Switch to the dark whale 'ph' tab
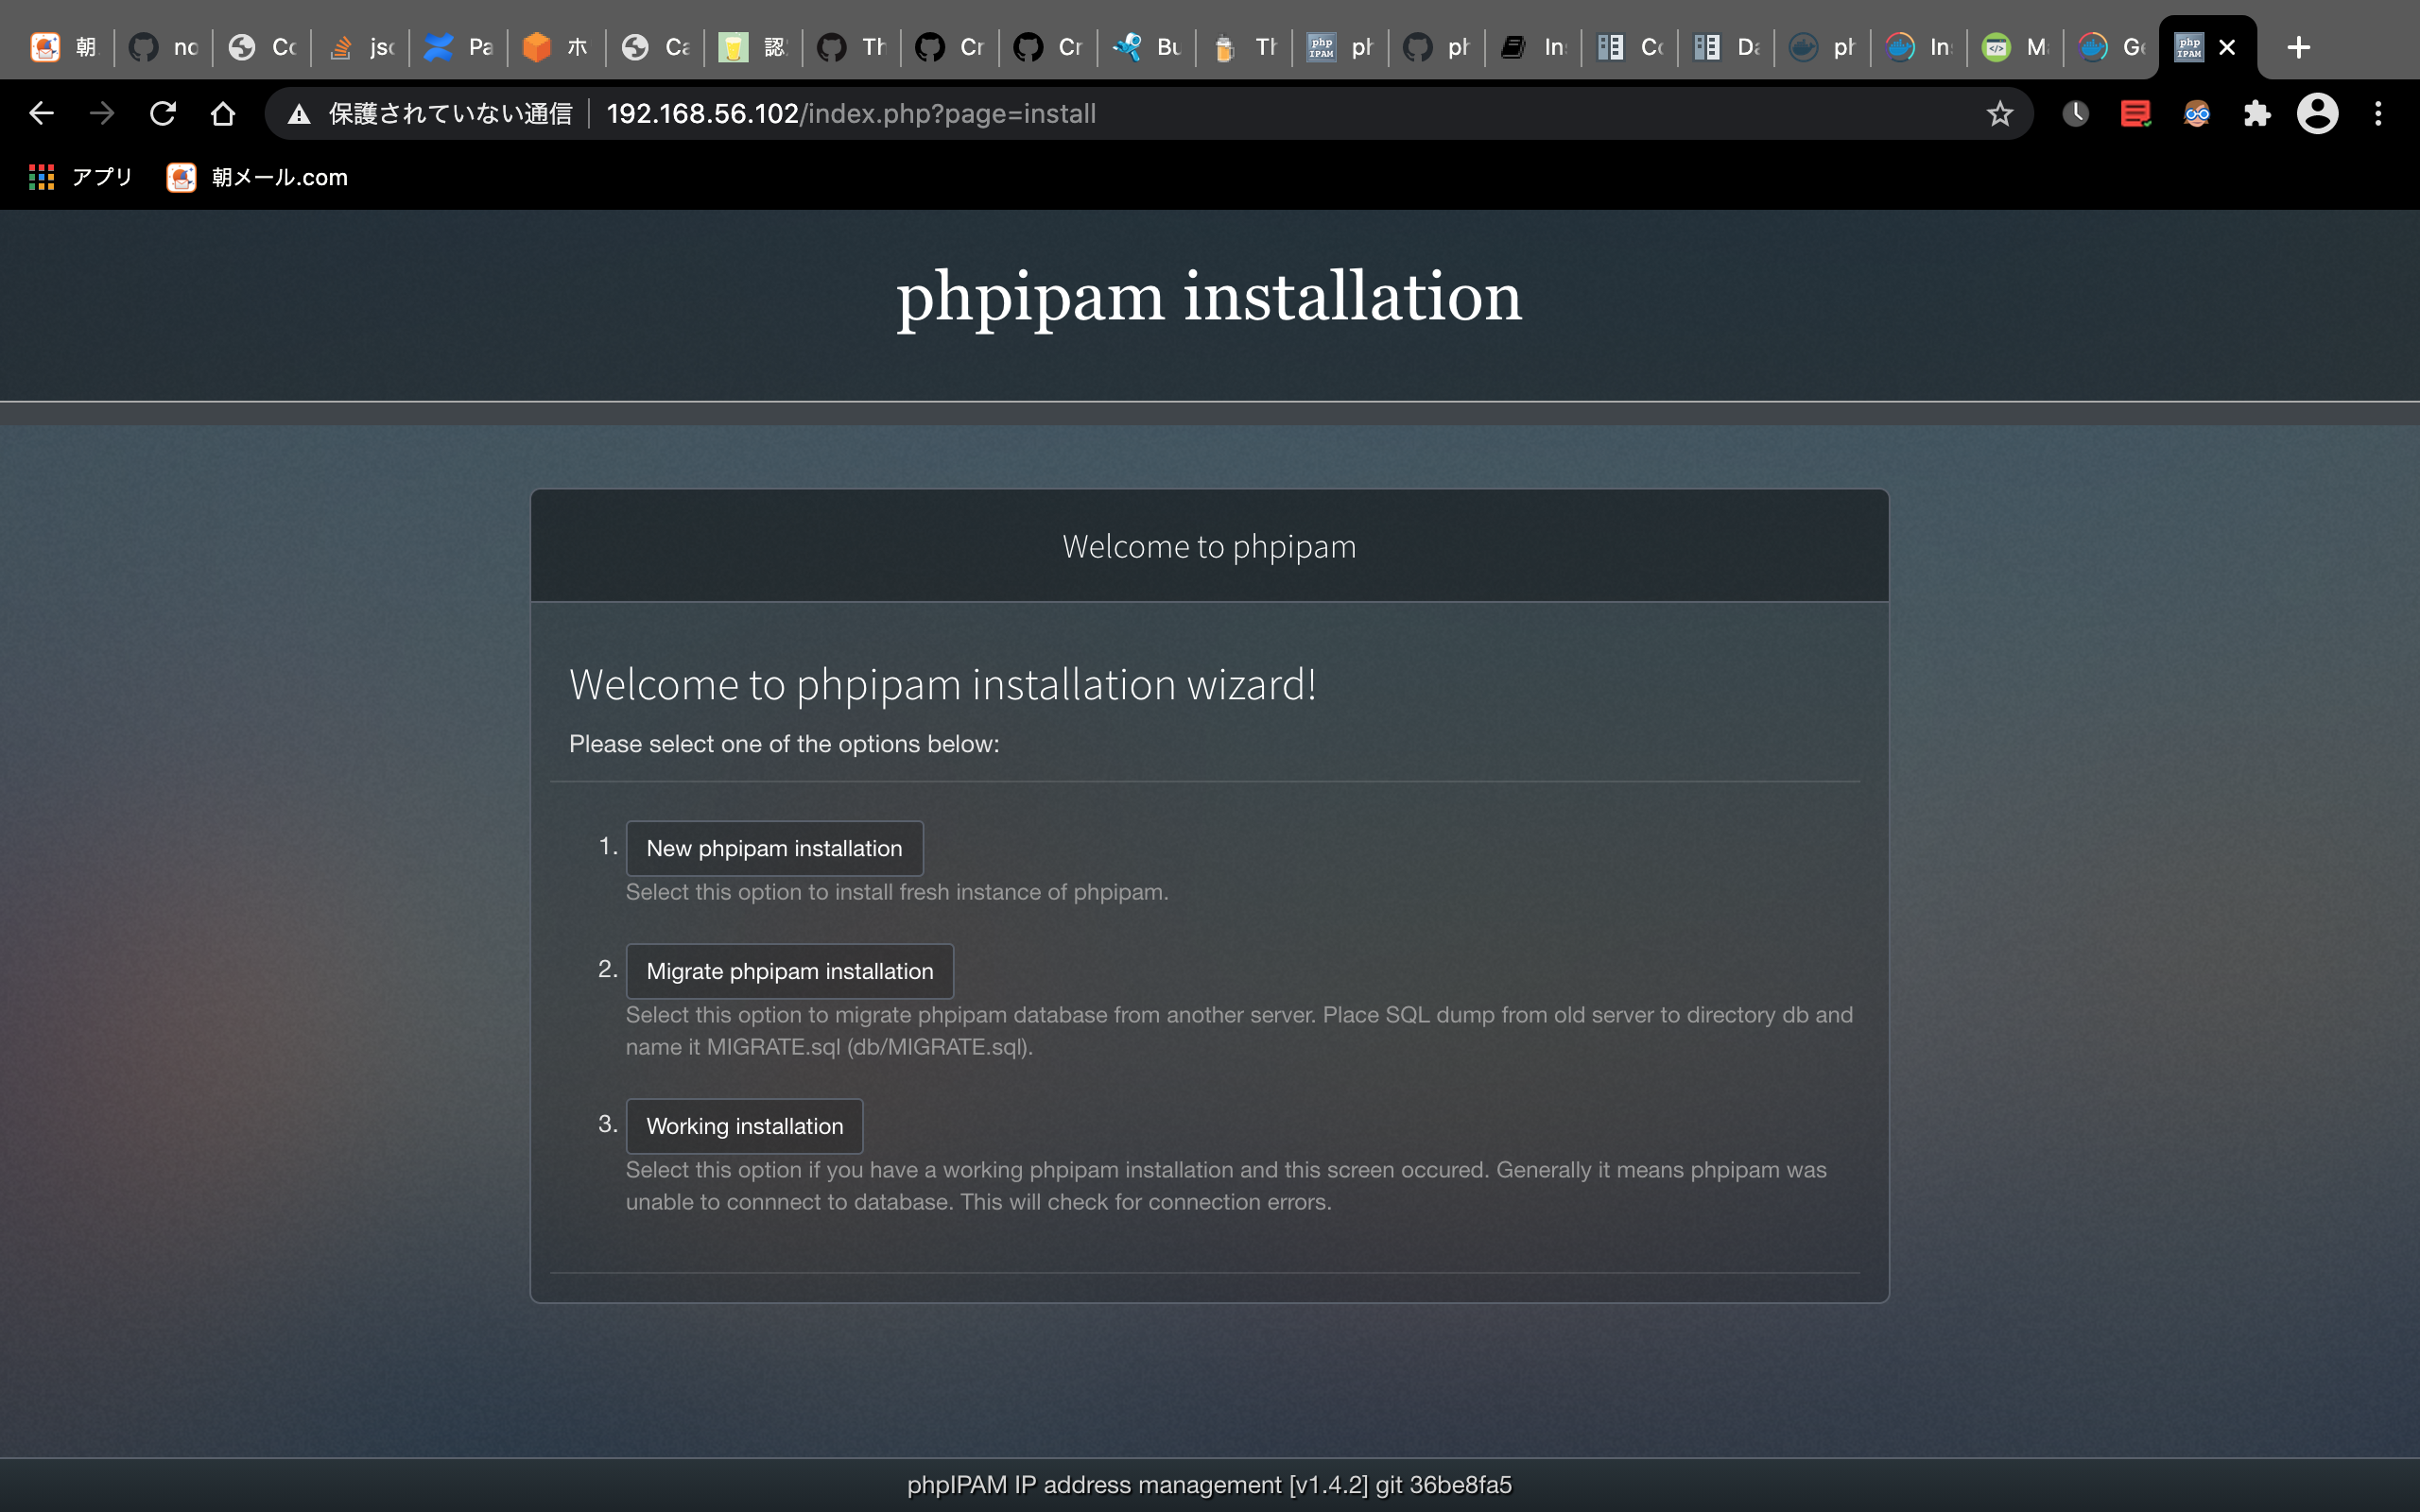 (x=1823, y=47)
